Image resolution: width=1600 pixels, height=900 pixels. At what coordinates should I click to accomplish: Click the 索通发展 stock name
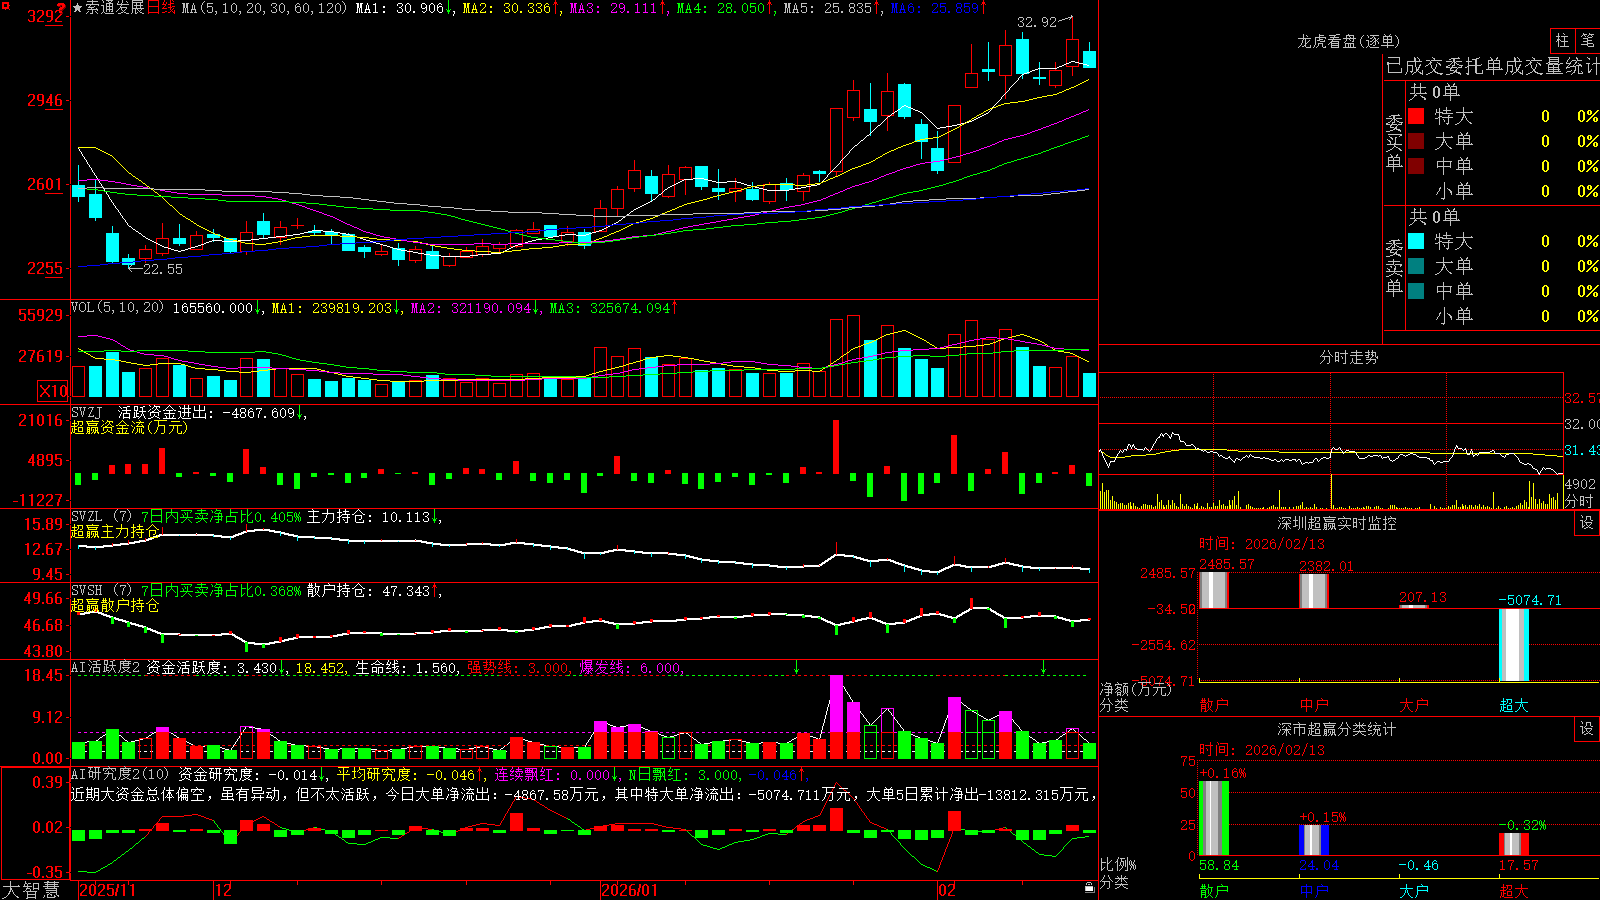point(115,8)
